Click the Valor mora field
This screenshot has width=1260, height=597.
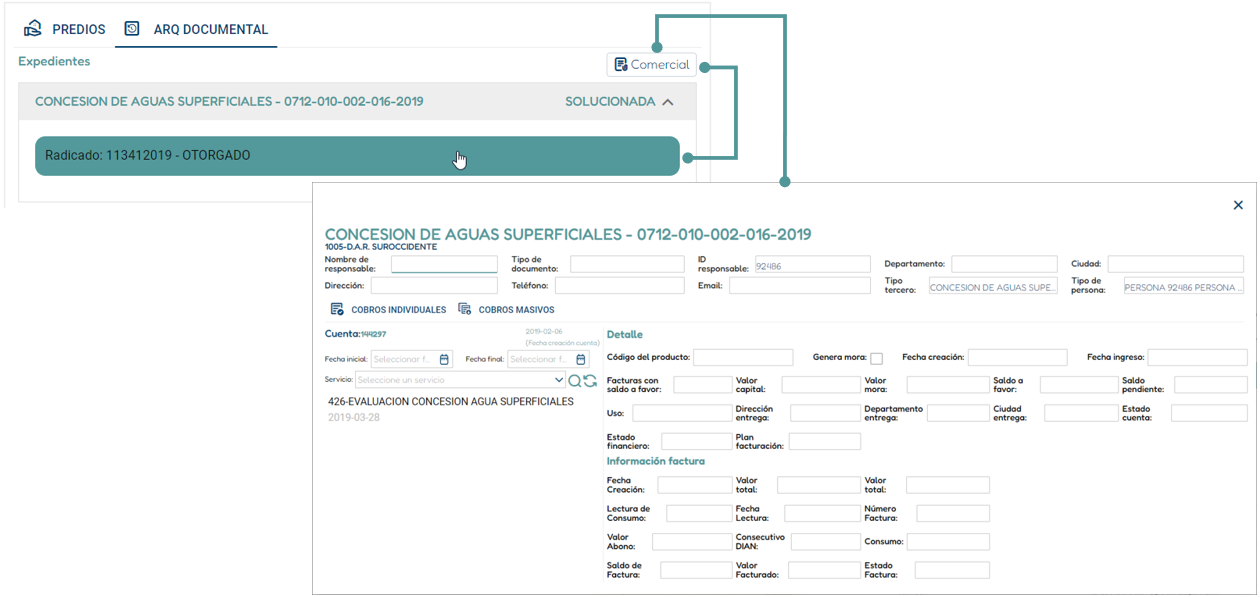[947, 385]
